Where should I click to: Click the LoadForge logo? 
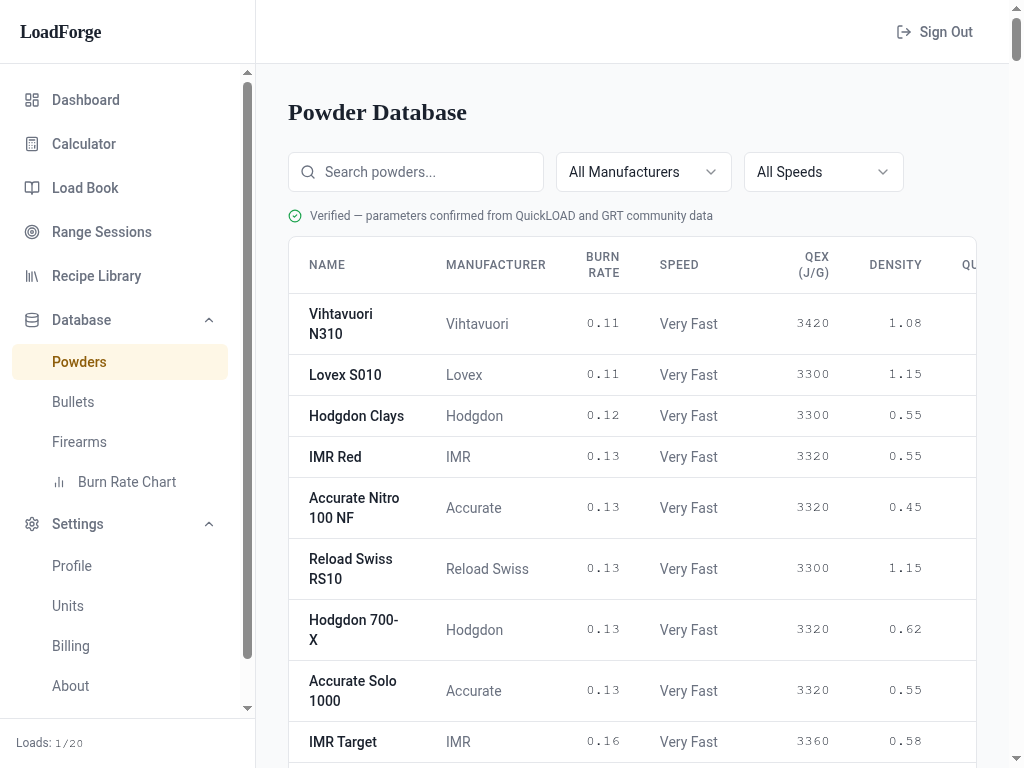61,32
